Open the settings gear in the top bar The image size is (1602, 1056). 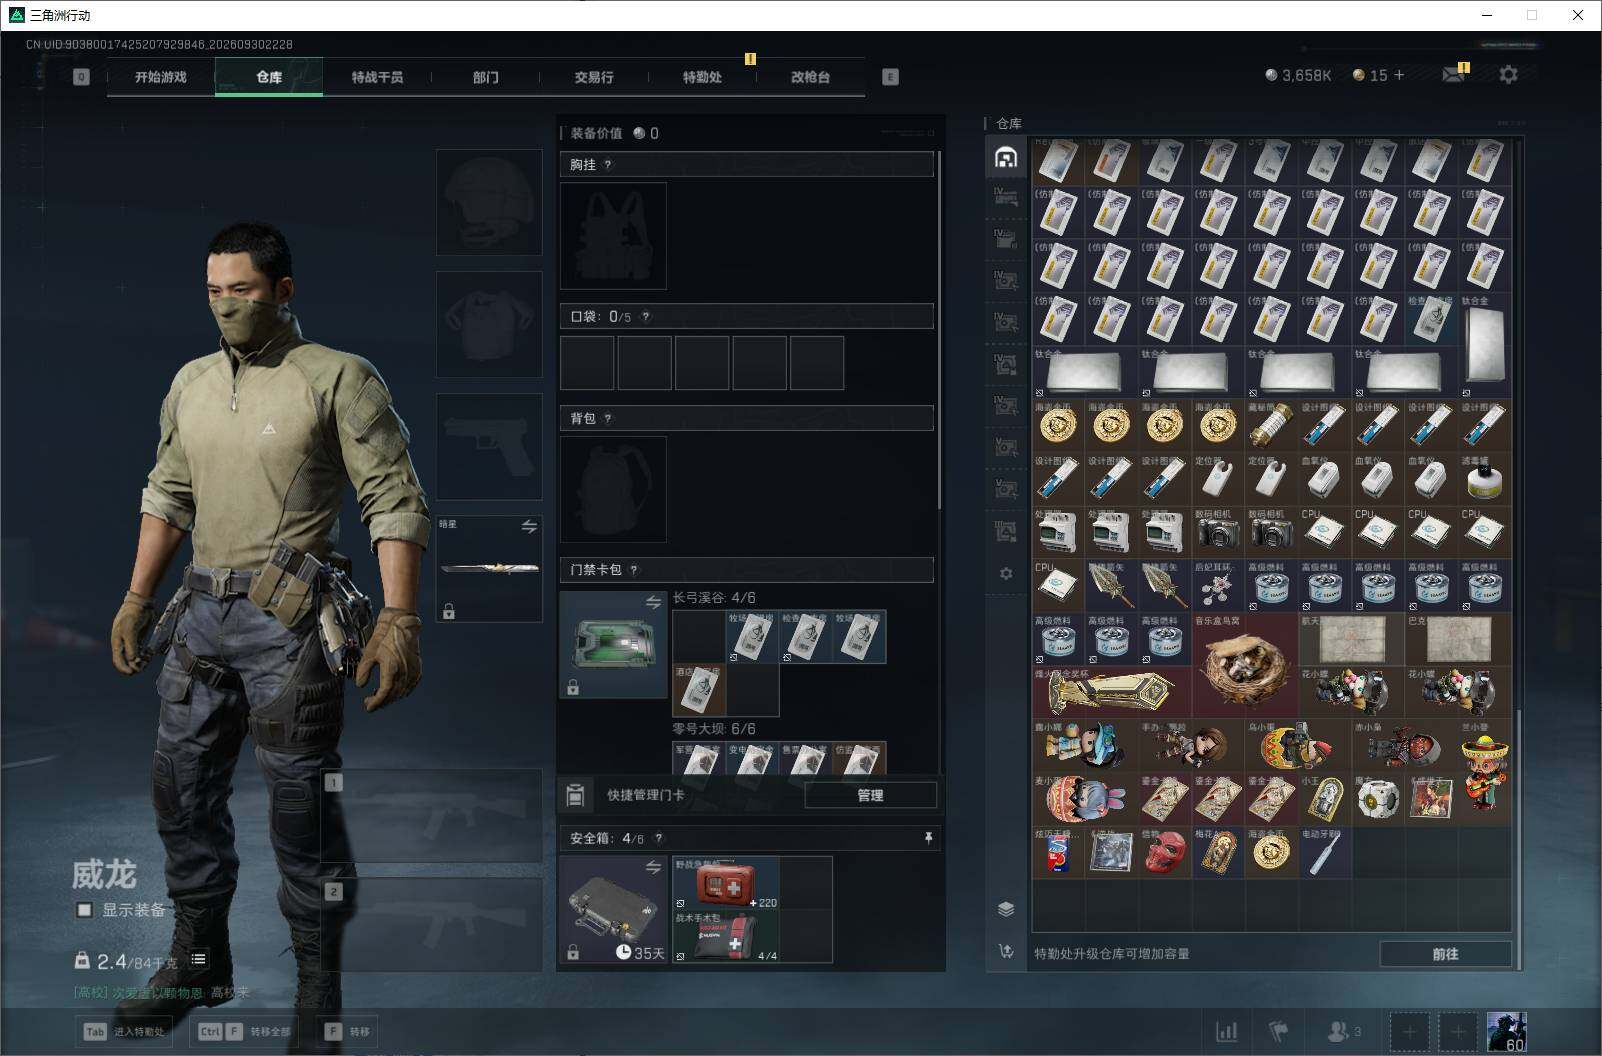tap(1508, 75)
